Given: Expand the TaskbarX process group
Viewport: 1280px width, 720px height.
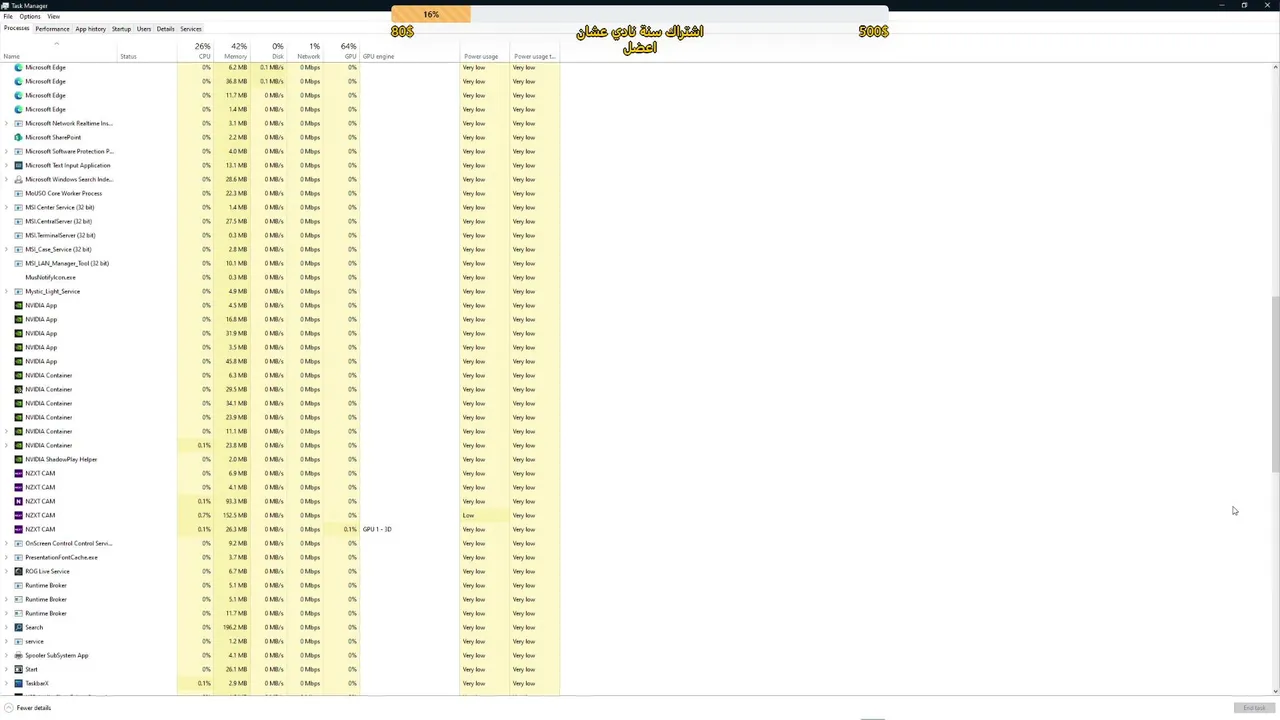Looking at the screenshot, I should pos(7,683).
